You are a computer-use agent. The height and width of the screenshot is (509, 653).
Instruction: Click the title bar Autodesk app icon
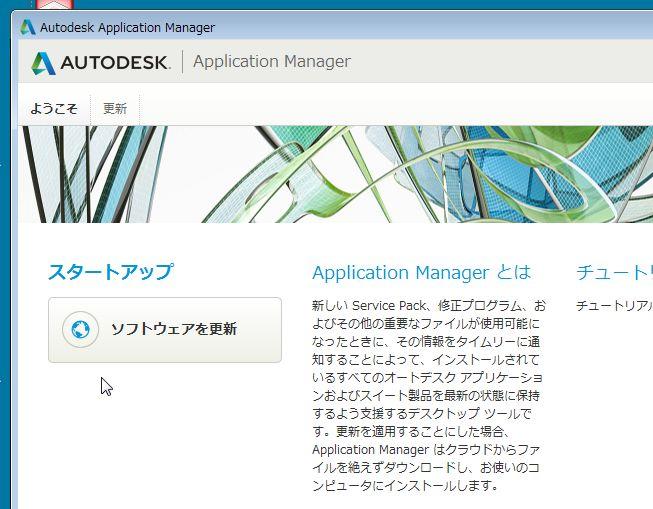[x=28, y=27]
